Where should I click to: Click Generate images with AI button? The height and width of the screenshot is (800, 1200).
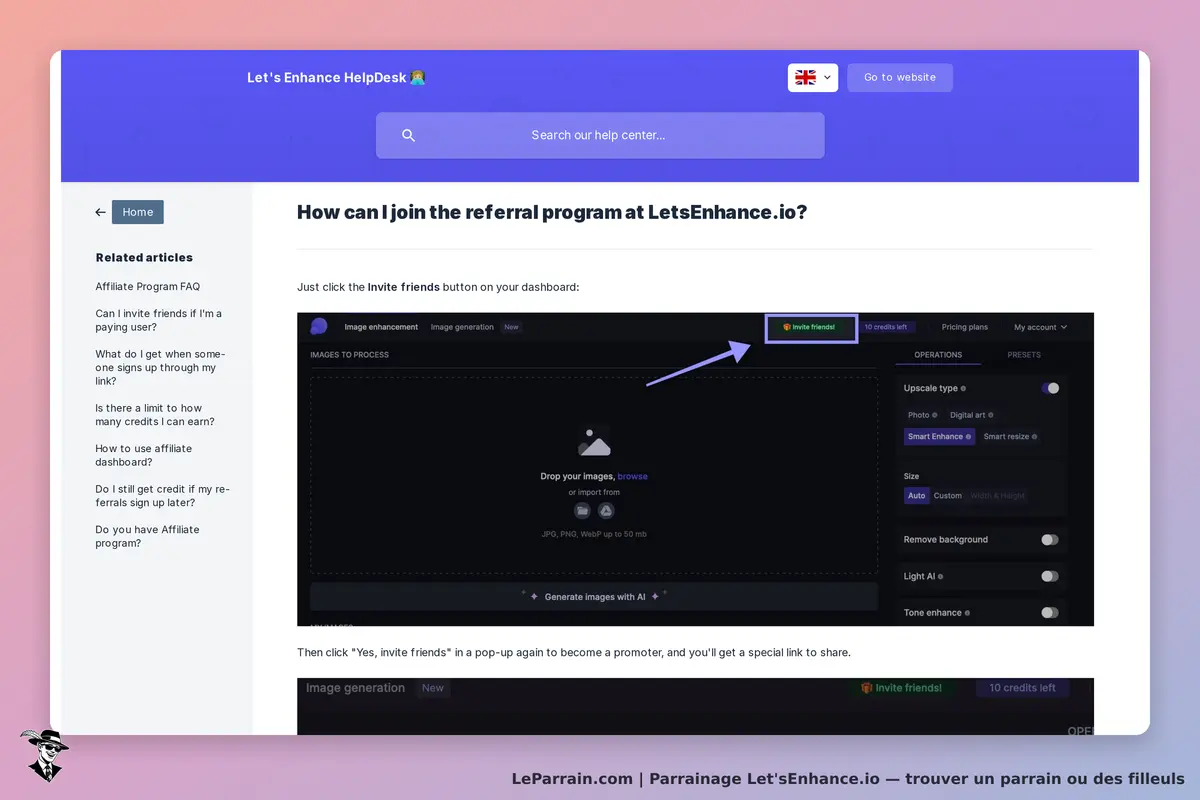(x=594, y=597)
